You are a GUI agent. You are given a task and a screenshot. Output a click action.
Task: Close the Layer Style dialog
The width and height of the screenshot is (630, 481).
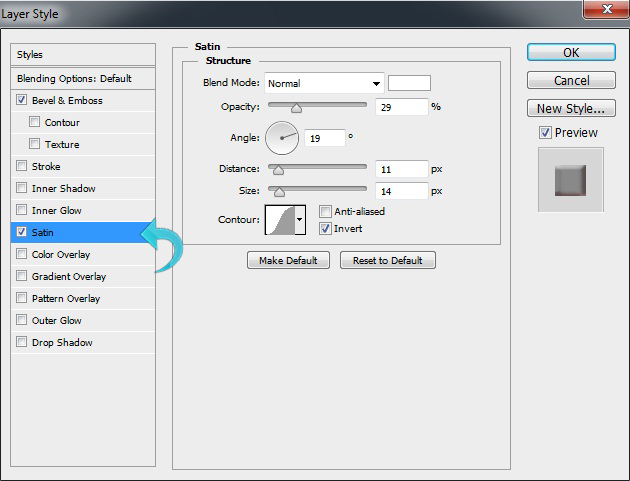click(x=606, y=9)
